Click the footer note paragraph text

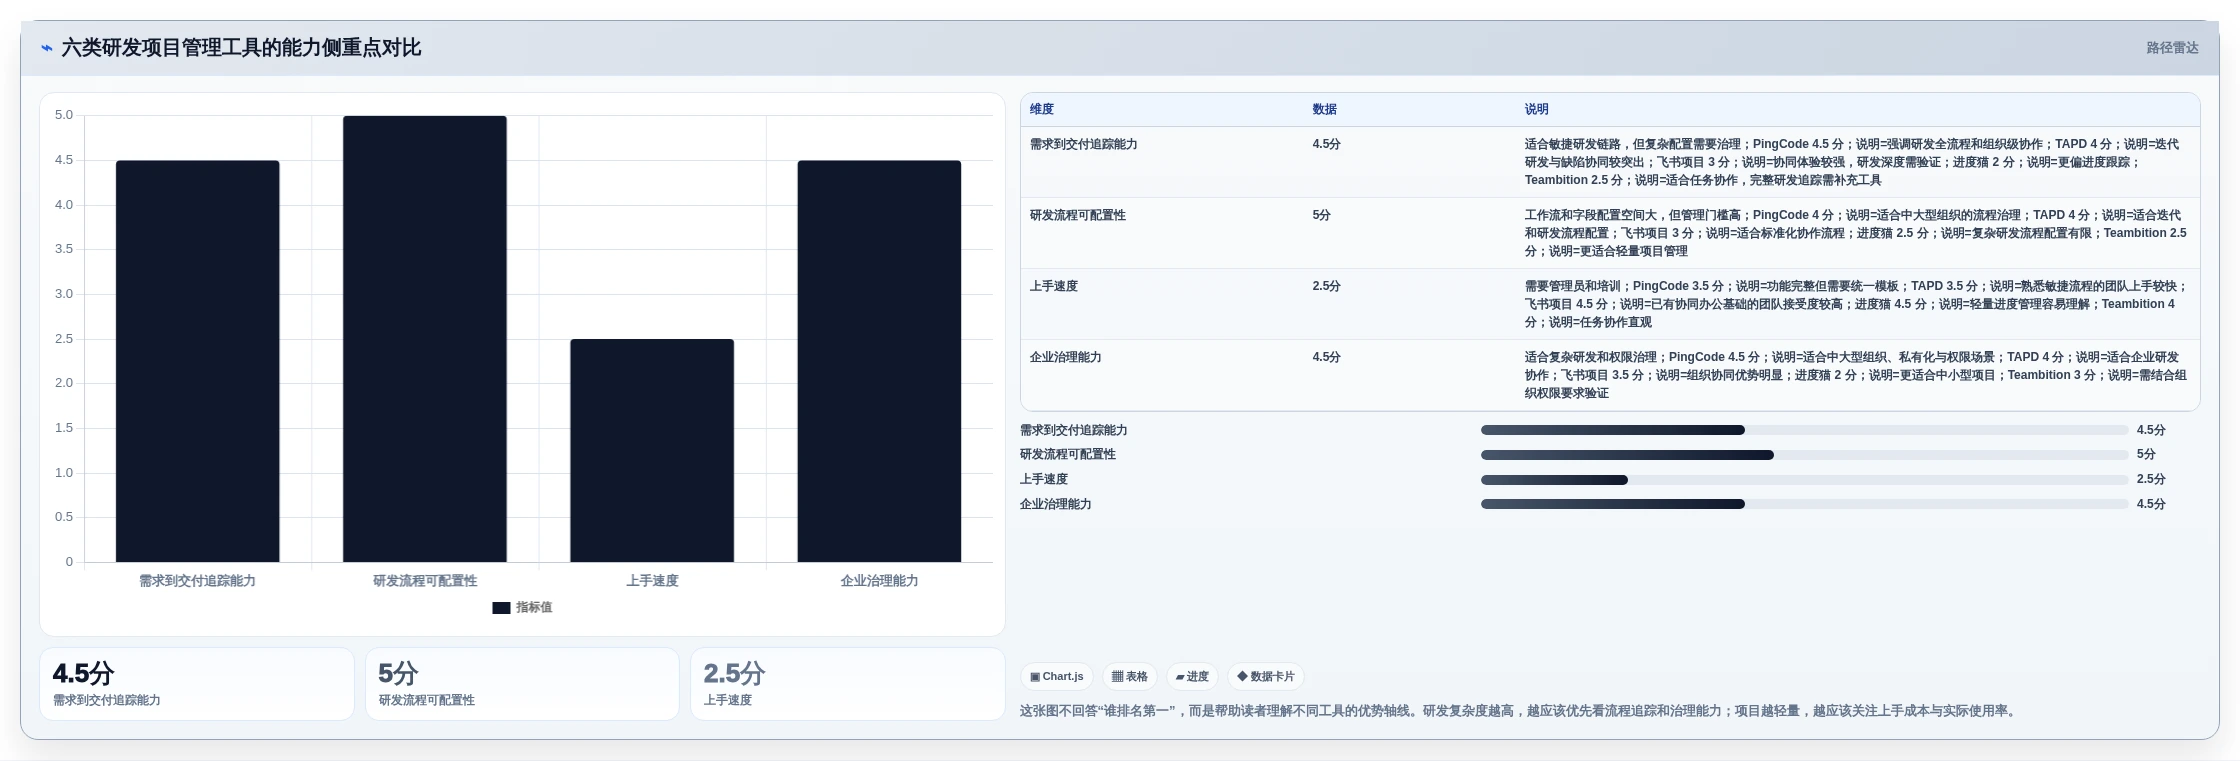(1519, 711)
